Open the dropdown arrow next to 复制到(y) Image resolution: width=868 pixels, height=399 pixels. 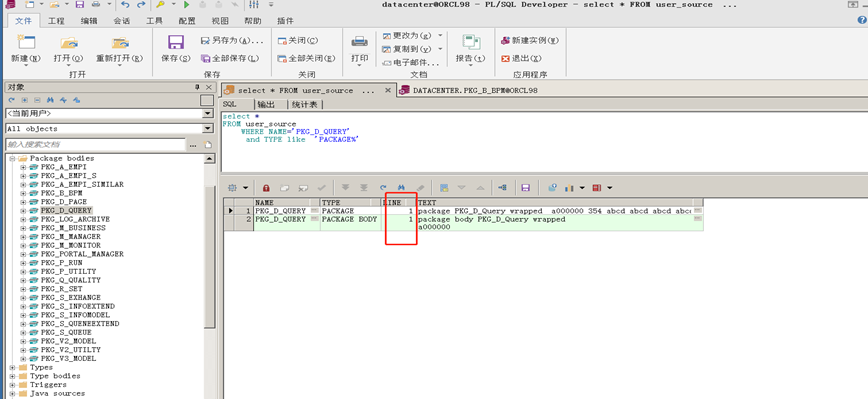tap(440, 49)
